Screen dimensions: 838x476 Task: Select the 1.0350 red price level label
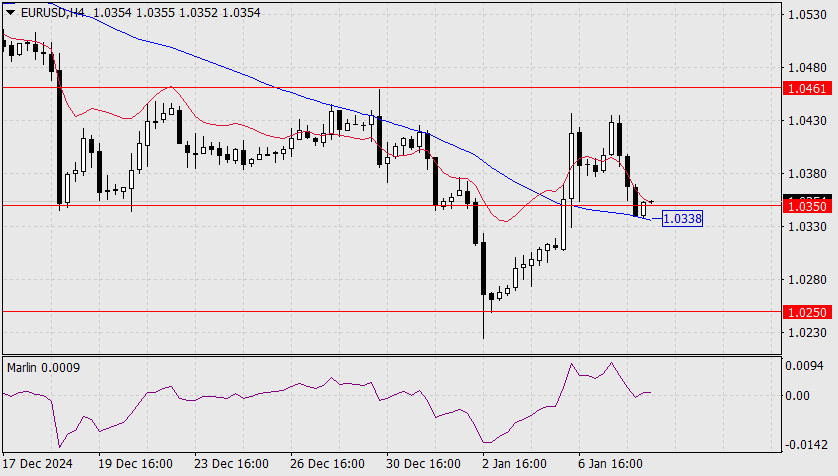(x=807, y=207)
